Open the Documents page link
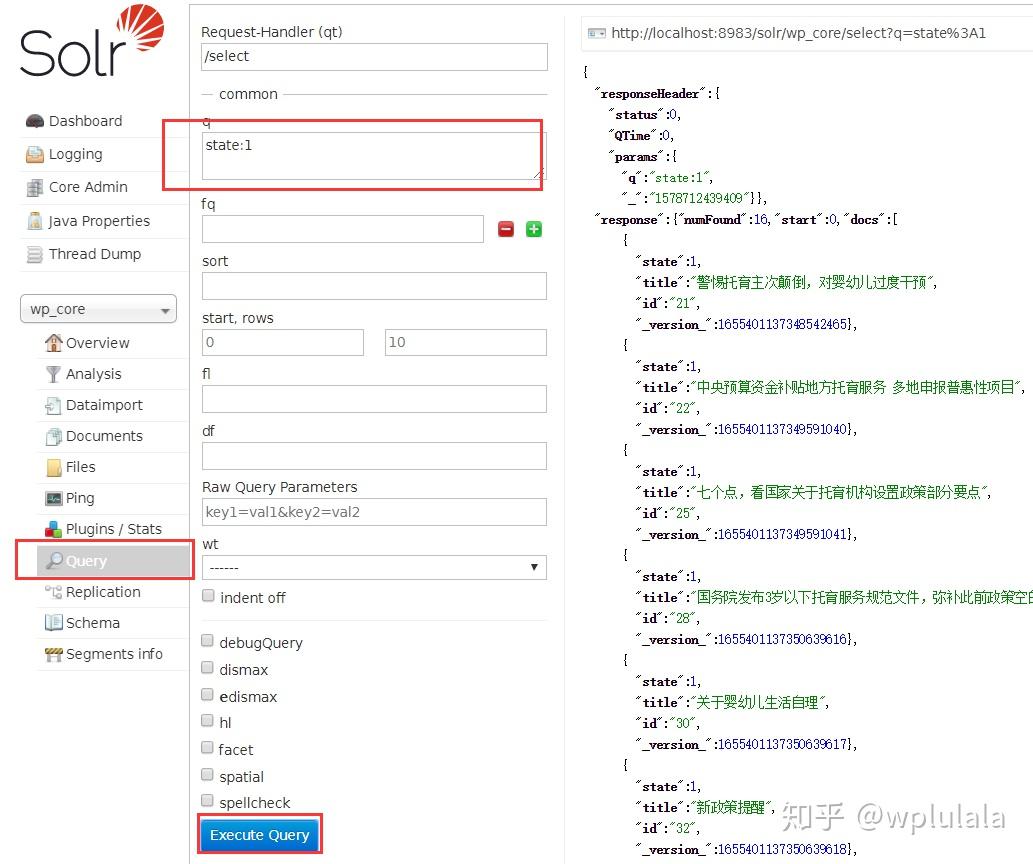The height and width of the screenshot is (864, 1033). (x=104, y=436)
